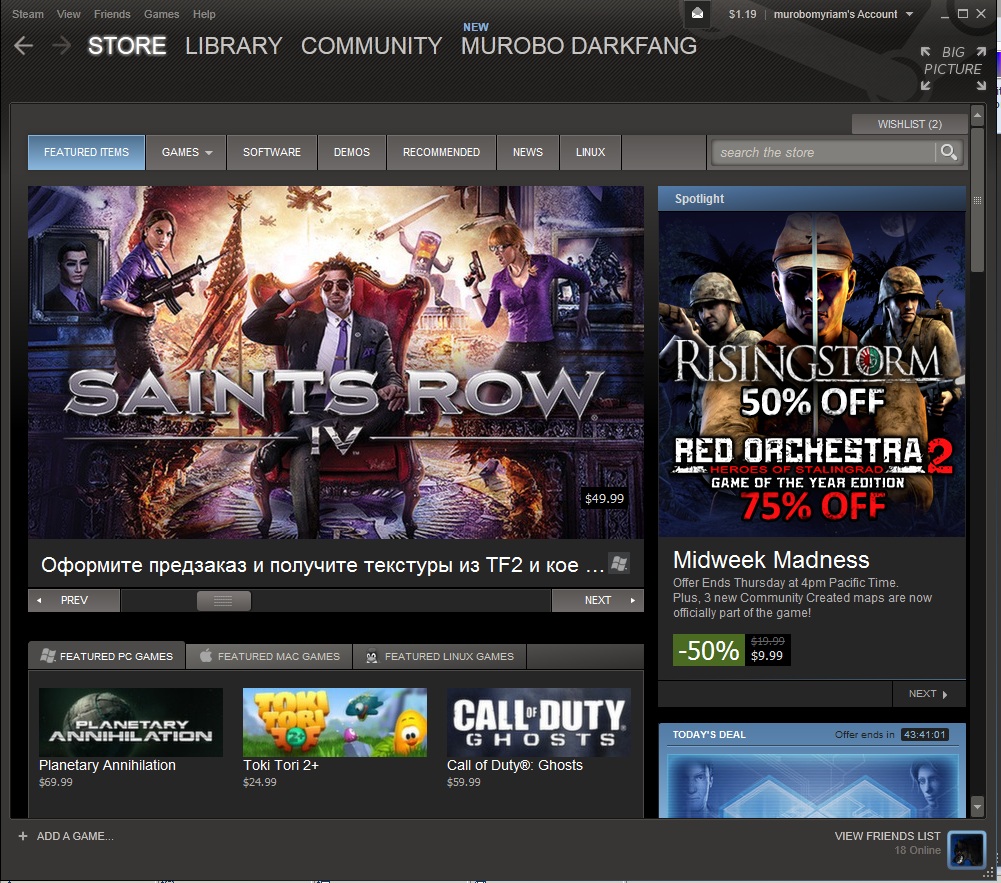Click the right arrow on NEXT below banner

[633, 600]
